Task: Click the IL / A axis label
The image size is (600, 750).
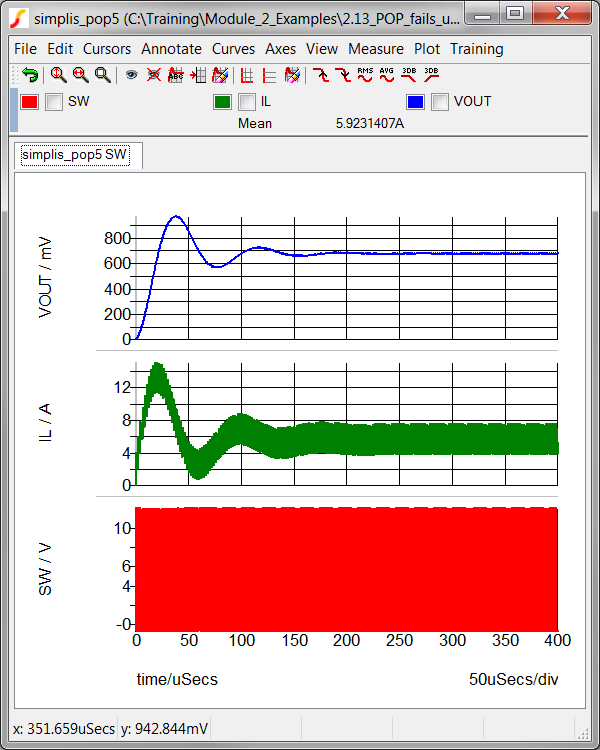Action: [45, 422]
